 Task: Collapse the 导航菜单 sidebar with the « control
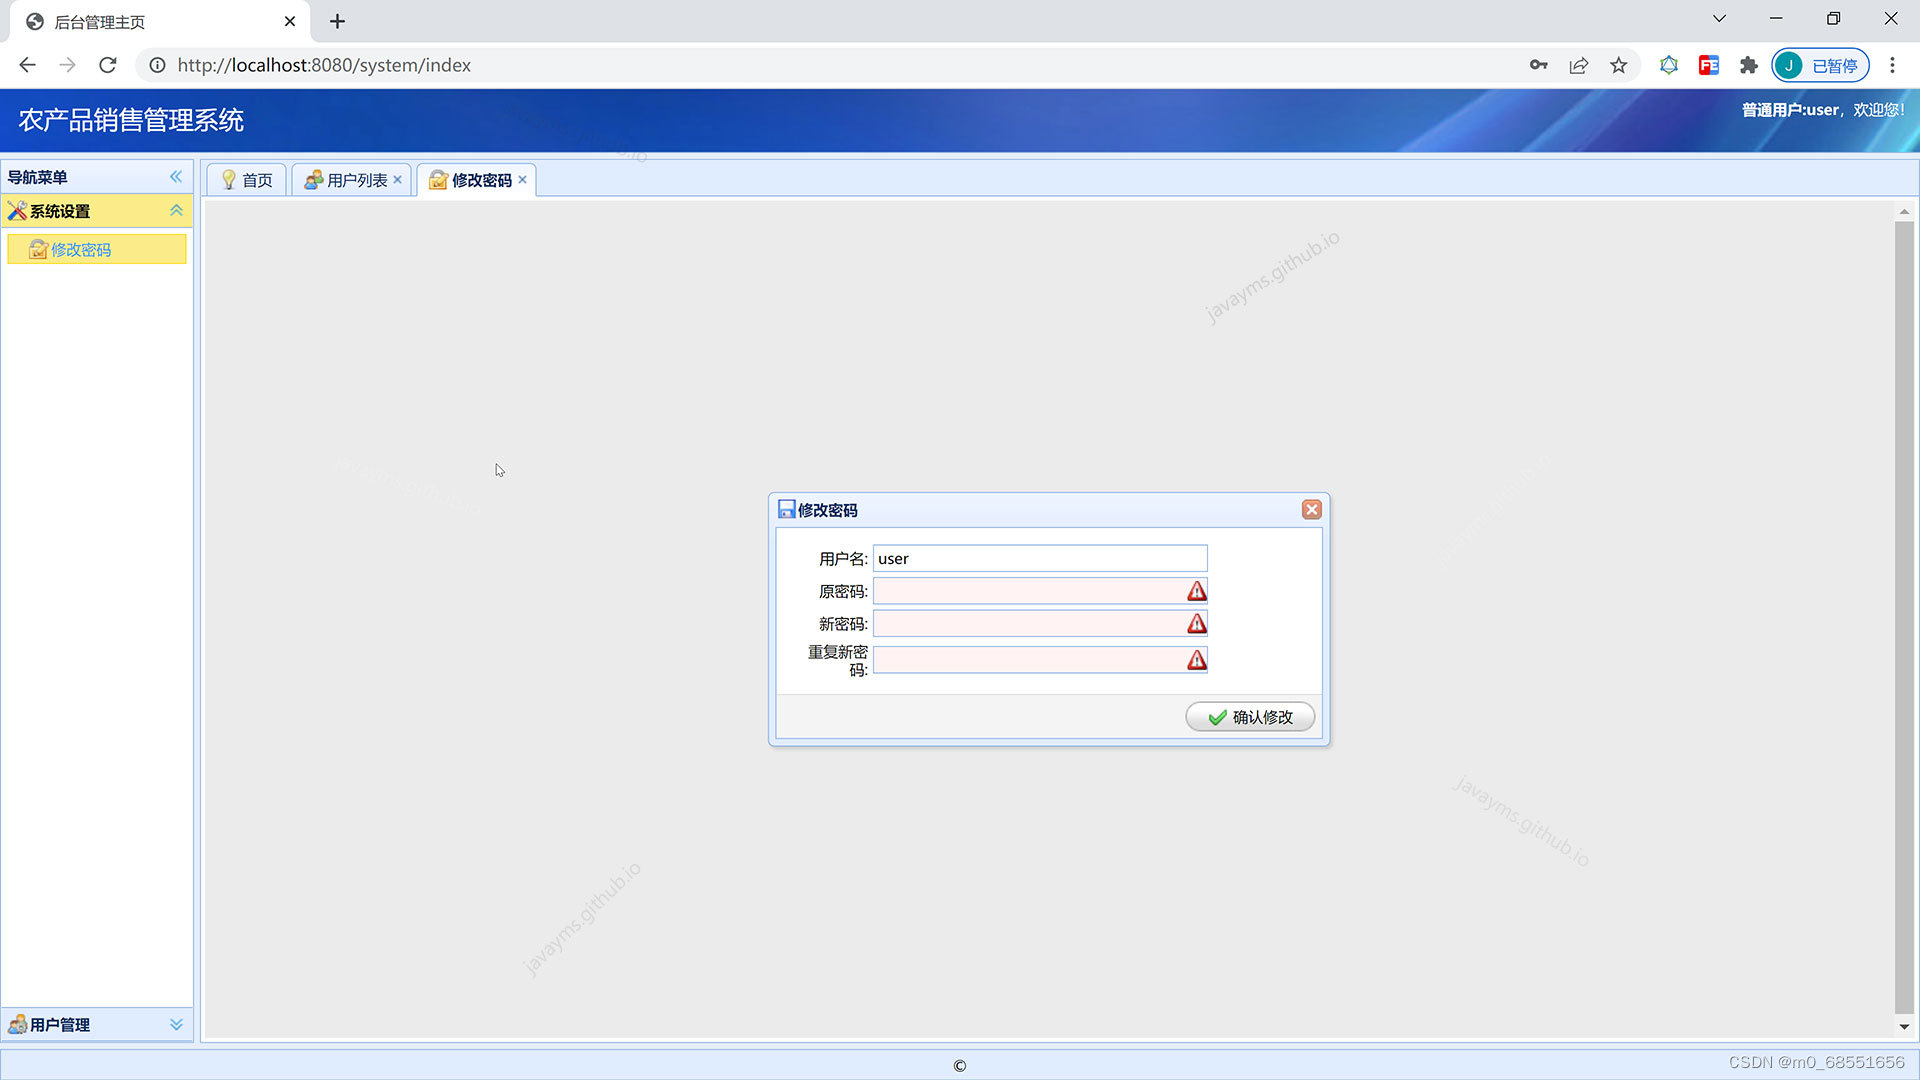(176, 176)
